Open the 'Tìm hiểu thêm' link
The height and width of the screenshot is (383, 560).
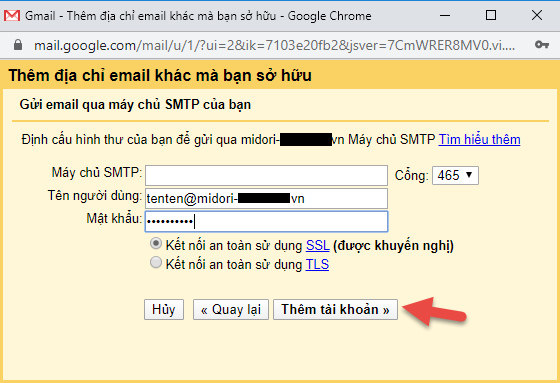point(479,139)
